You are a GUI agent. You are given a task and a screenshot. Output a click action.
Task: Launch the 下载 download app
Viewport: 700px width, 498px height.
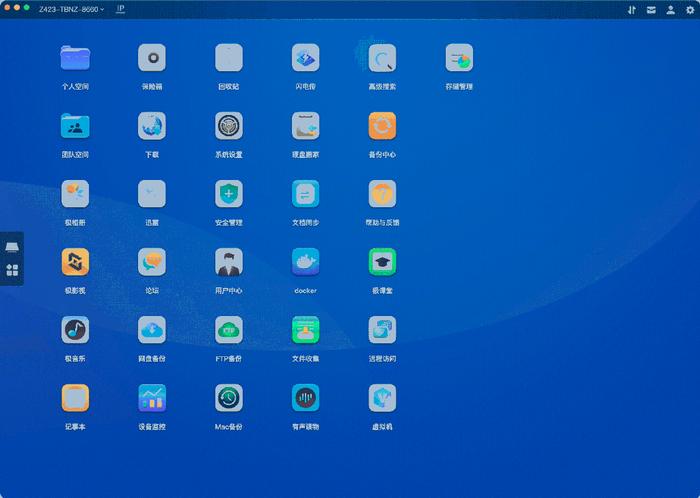152,126
